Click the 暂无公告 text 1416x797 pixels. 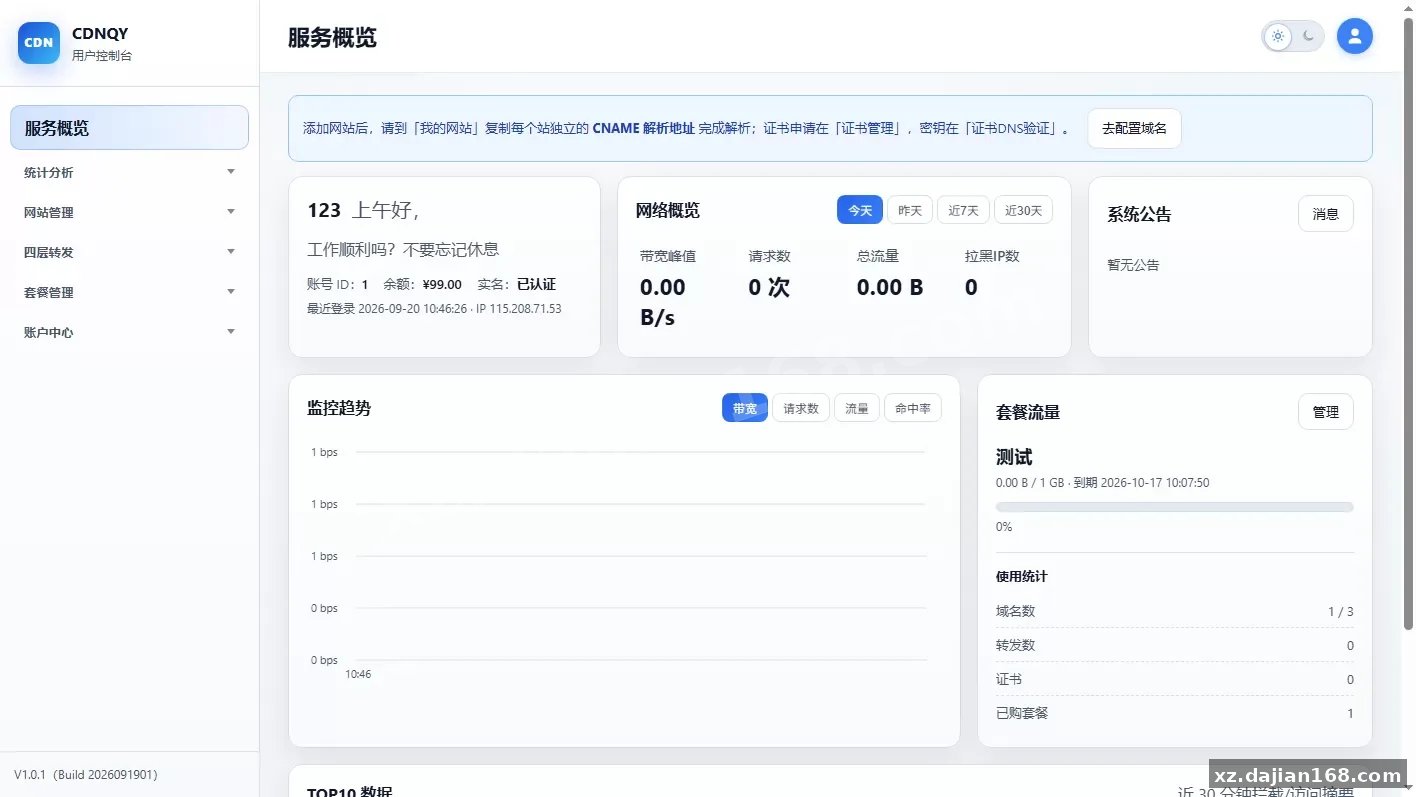[1133, 265]
